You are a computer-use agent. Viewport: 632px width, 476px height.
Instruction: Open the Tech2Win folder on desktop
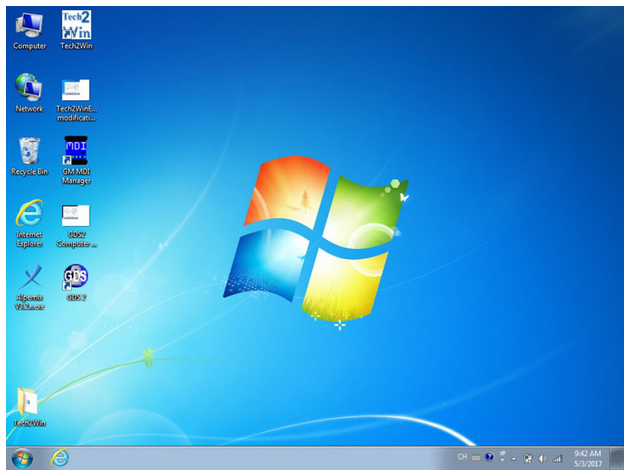coord(29,406)
